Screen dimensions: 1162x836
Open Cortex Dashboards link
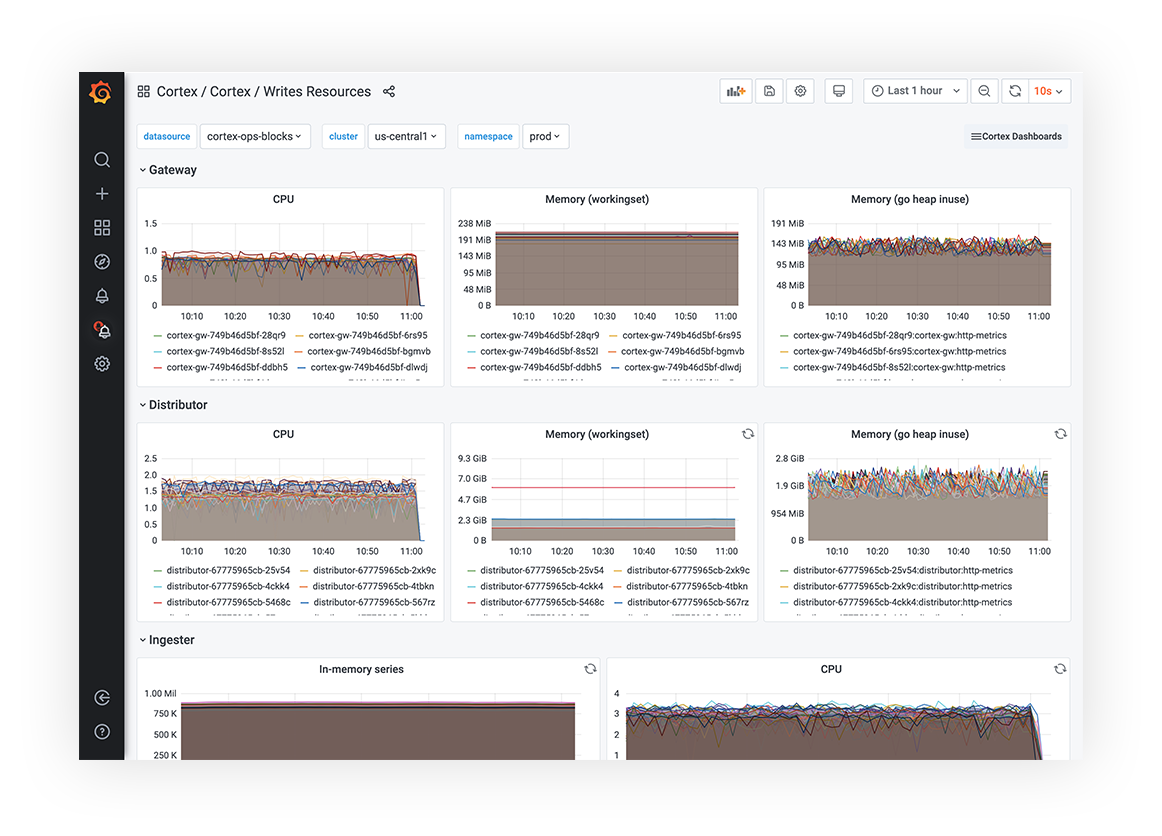1016,136
